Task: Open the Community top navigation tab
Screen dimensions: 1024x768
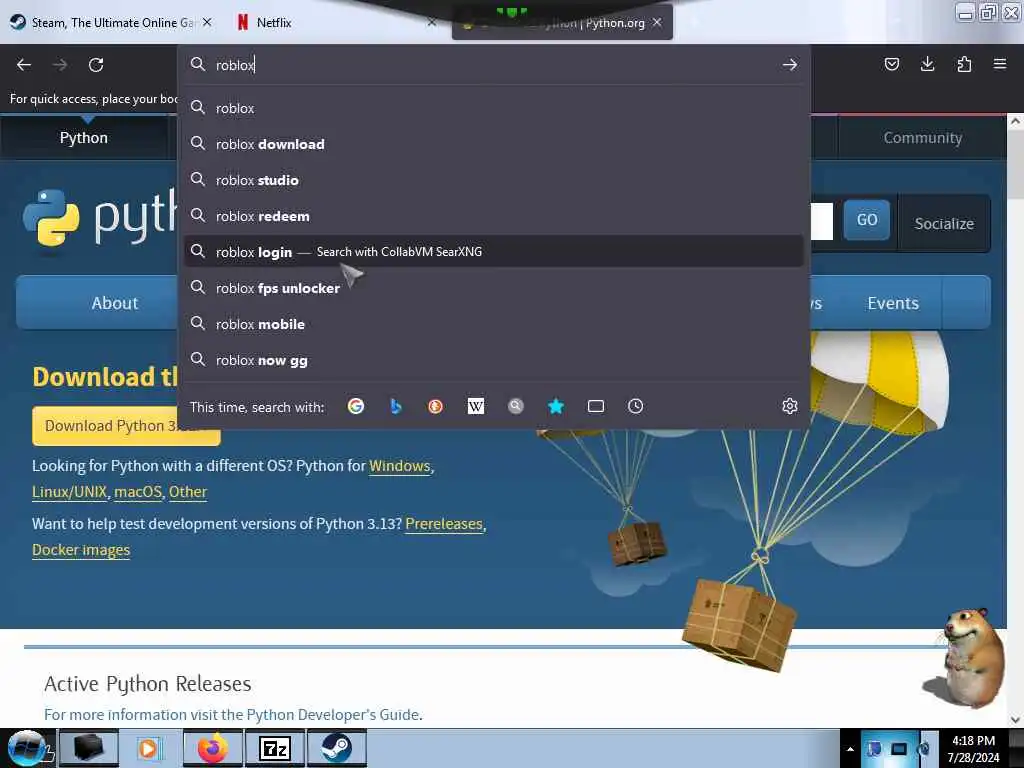Action: (x=922, y=138)
